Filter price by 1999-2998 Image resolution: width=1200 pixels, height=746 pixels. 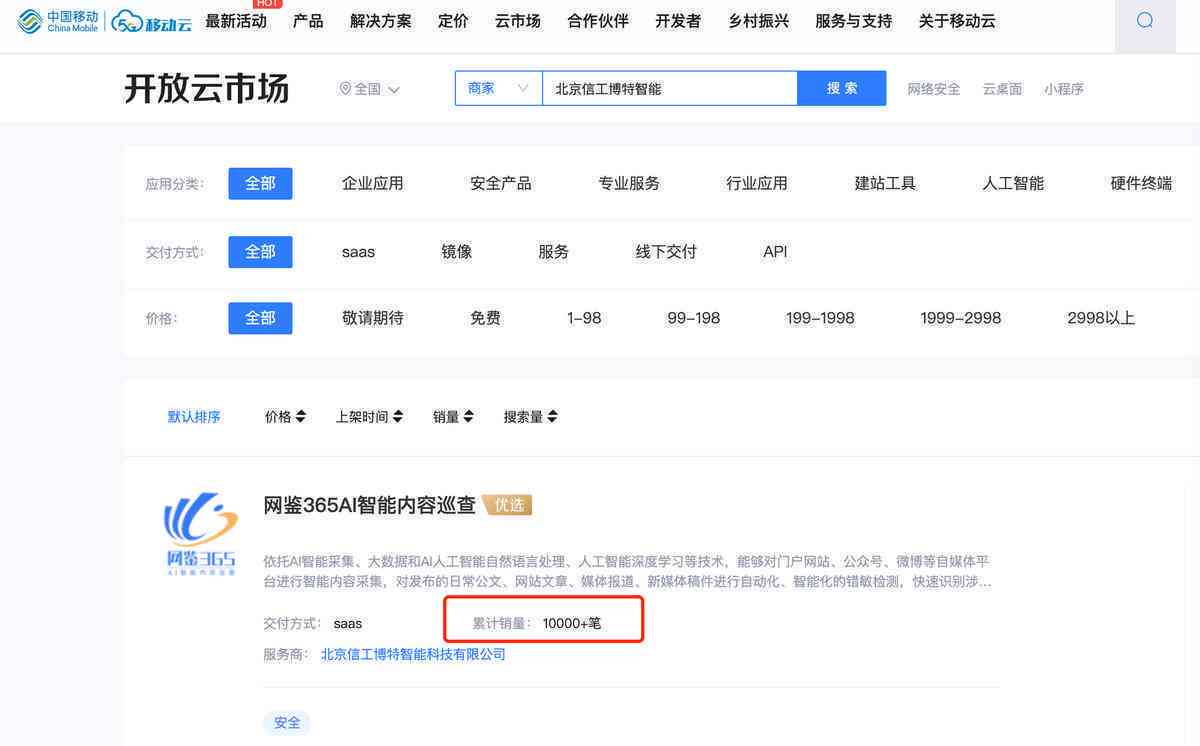[961, 318]
